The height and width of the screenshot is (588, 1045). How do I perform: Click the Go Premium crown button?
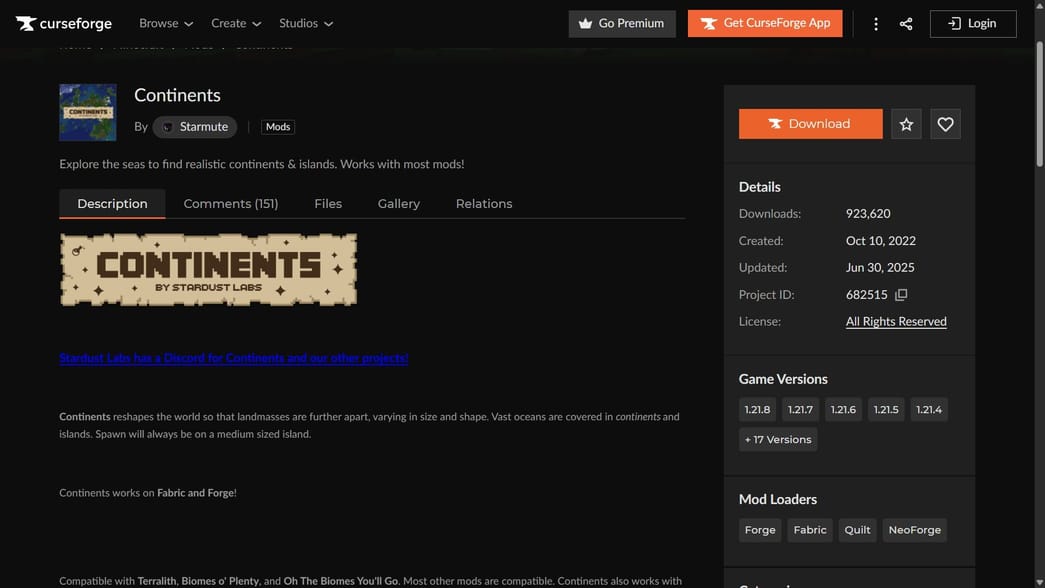click(622, 22)
